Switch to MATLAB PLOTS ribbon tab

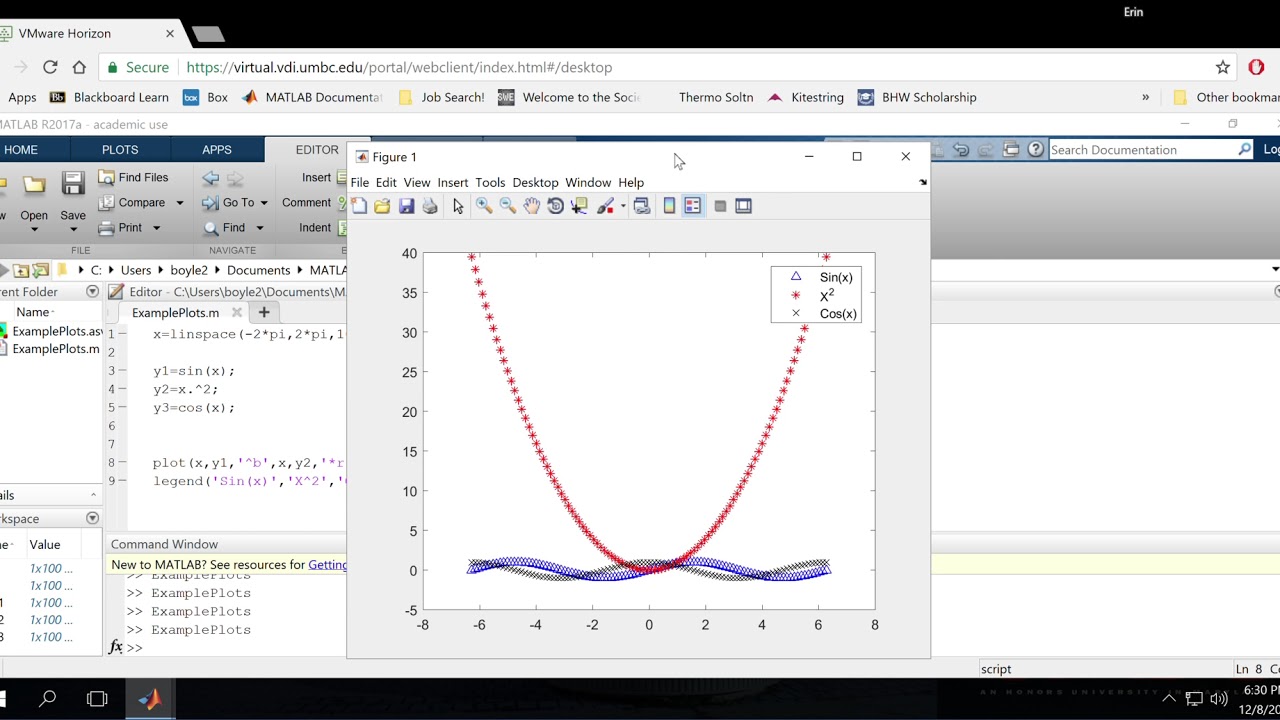coord(120,150)
